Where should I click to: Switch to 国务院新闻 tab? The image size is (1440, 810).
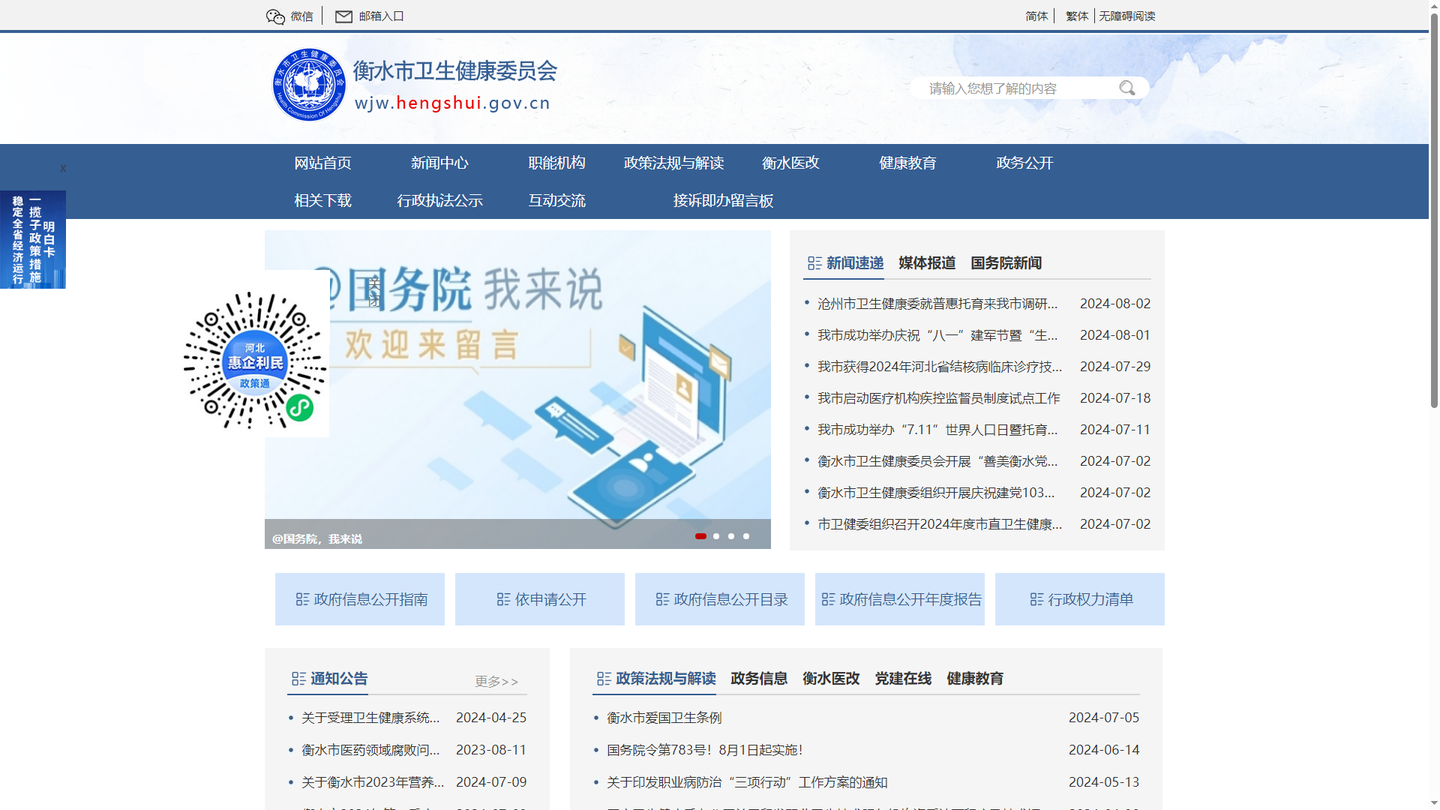[1006, 263]
